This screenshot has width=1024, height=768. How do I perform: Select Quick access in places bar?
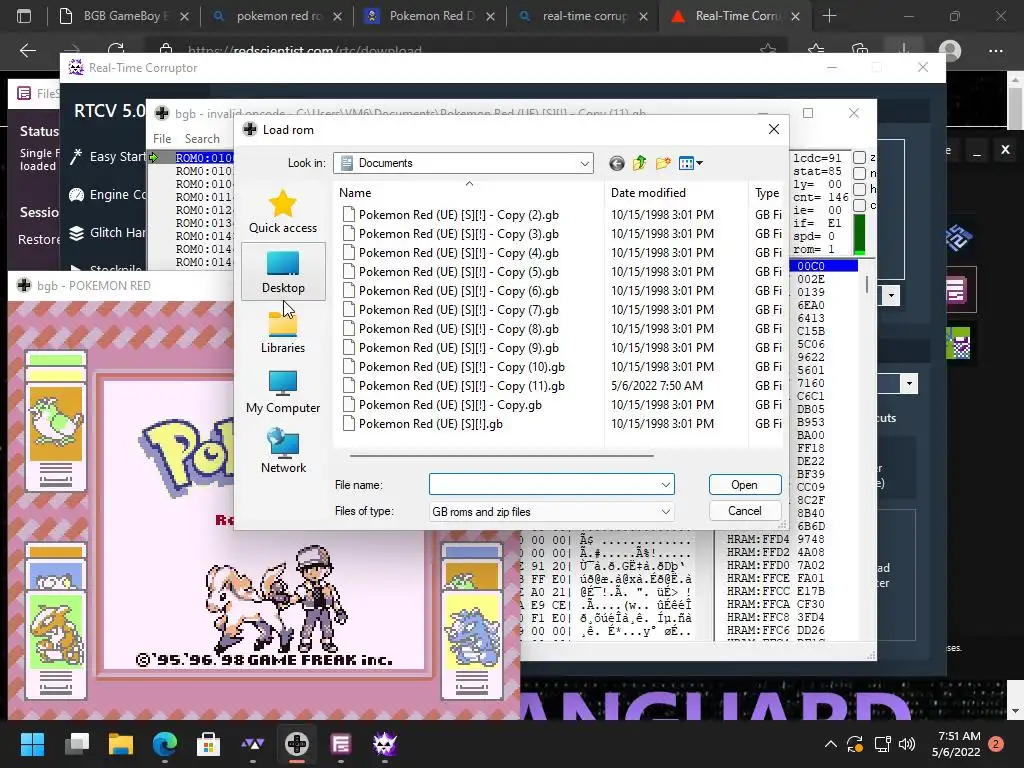(283, 212)
